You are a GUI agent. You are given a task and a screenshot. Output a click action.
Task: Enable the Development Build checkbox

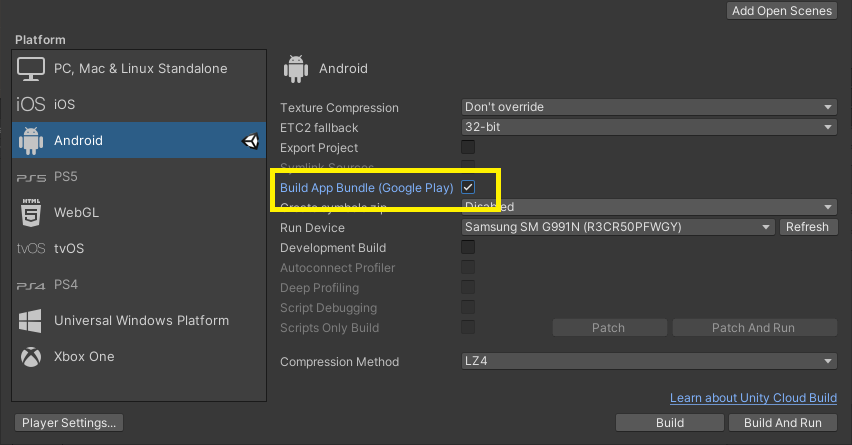tap(468, 247)
